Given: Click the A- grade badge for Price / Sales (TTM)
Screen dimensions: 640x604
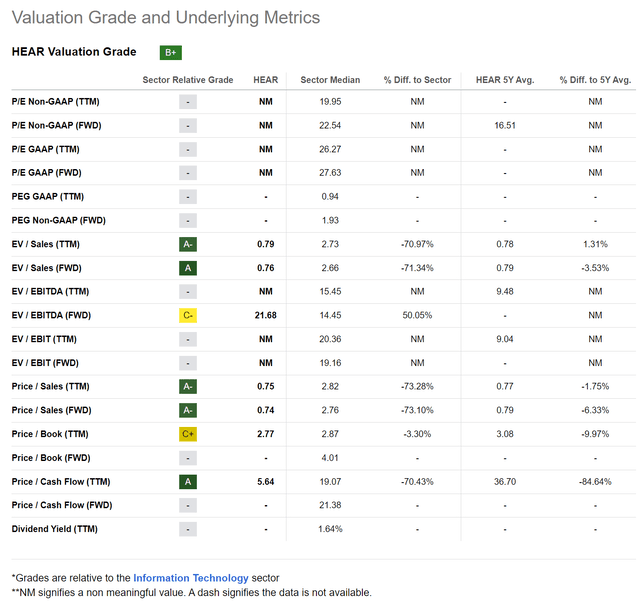Looking at the screenshot, I should 188,386.
